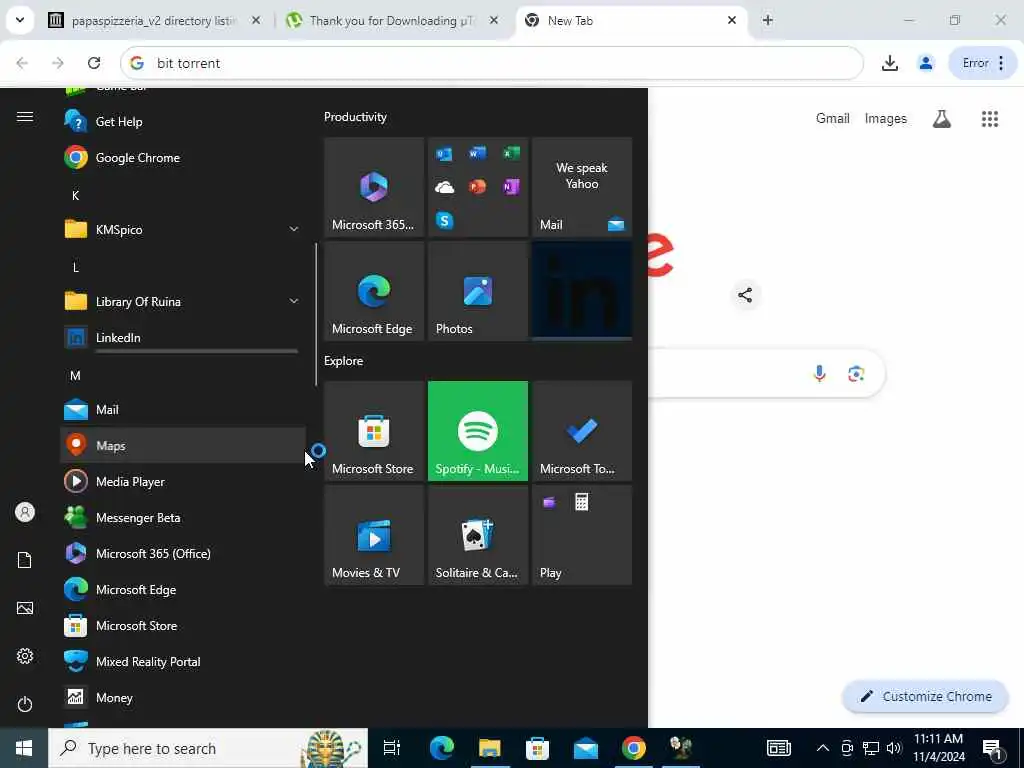This screenshot has height=768, width=1024.
Task: Open Microsoft Store from the app list
Action: 183,625
